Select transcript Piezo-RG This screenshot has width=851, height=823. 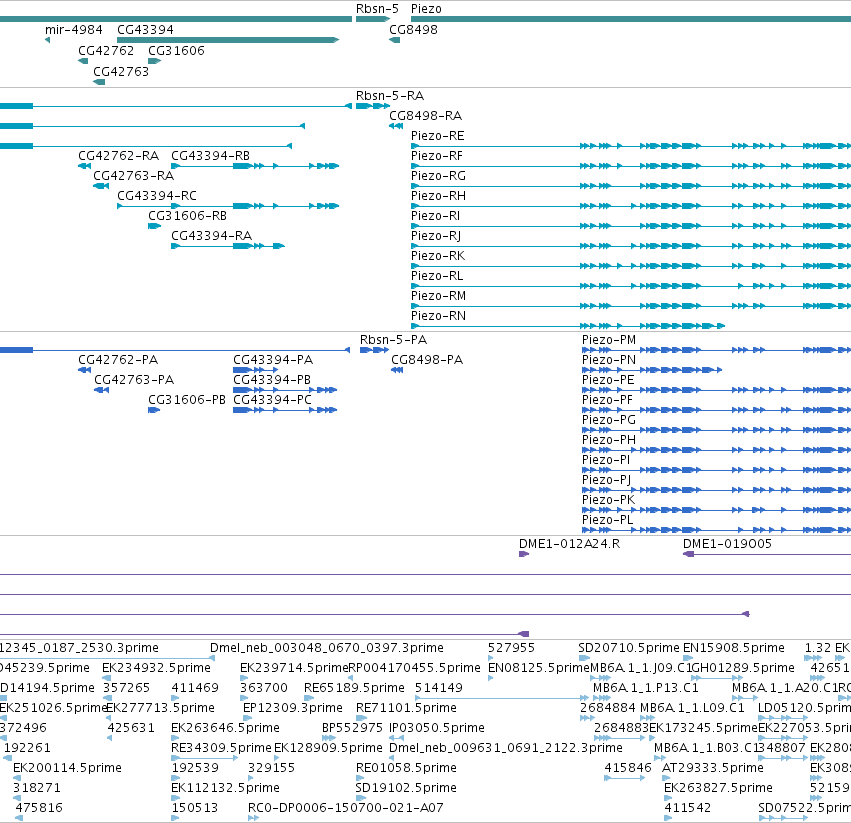pyautogui.click(x=438, y=176)
